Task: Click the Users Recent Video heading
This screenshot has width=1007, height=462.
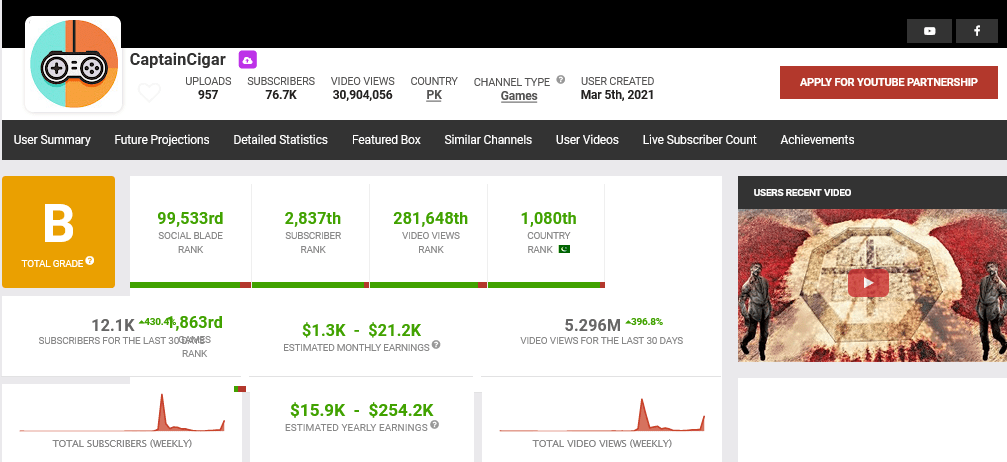Action: pyautogui.click(x=802, y=192)
